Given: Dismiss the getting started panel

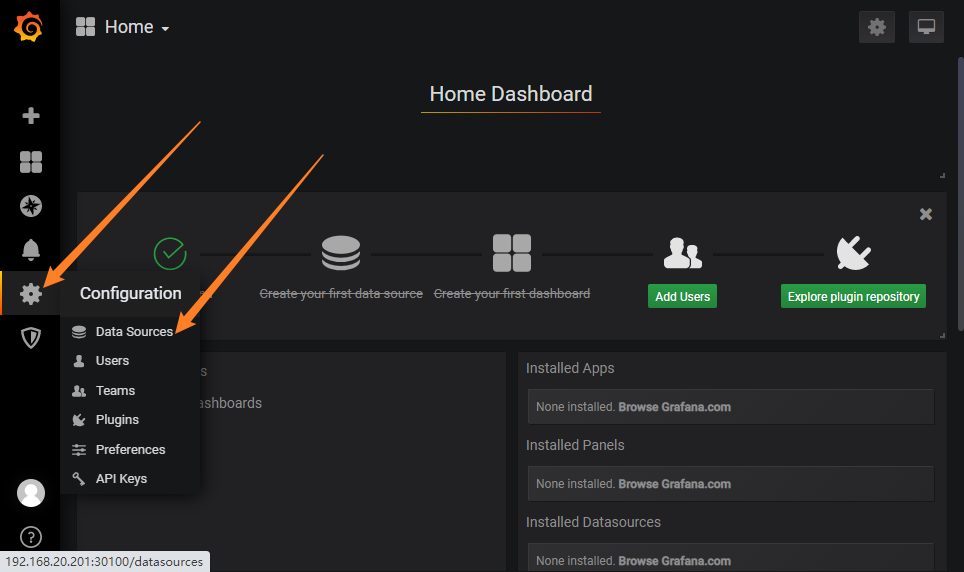Looking at the screenshot, I should 926,214.
